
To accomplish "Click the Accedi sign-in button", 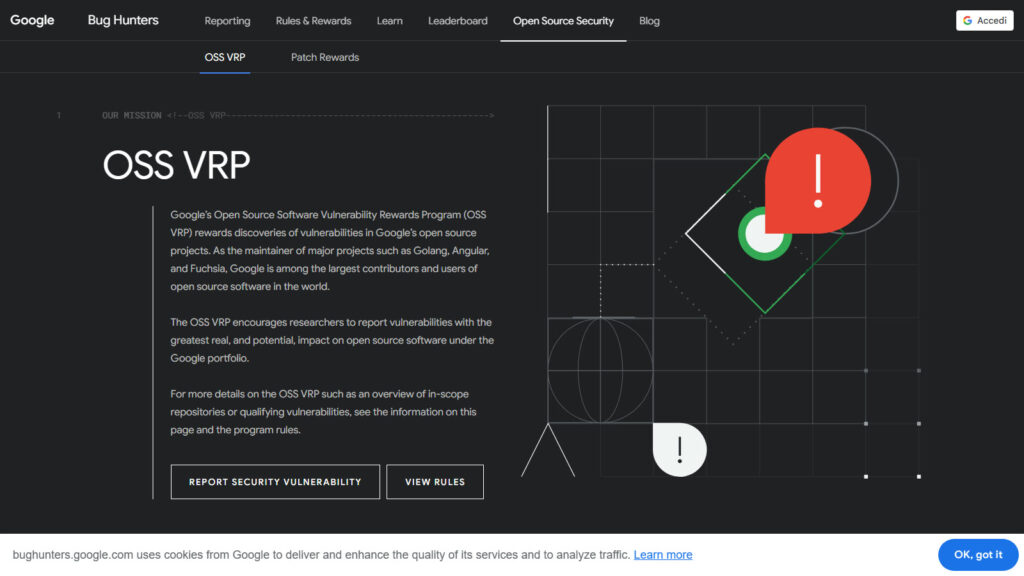I will (985, 20).
